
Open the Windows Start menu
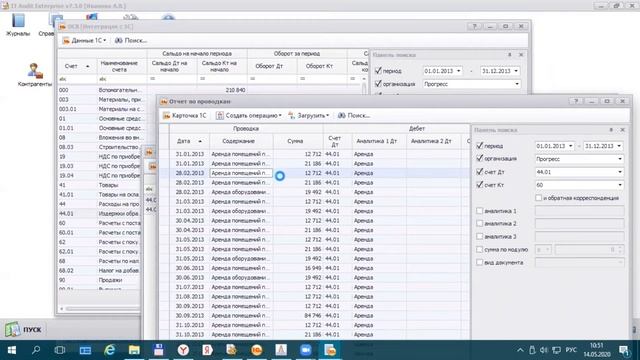pos(11,350)
